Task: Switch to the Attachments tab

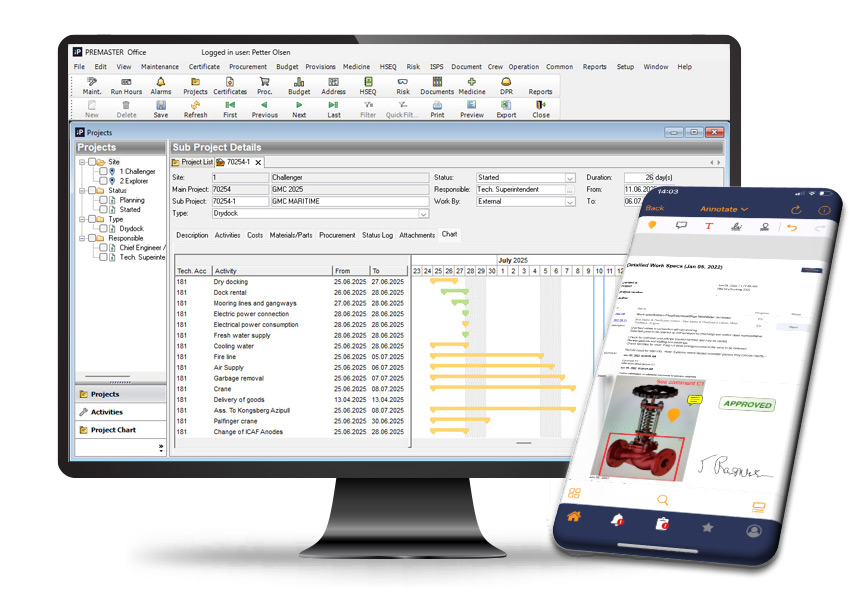Action: [x=417, y=235]
